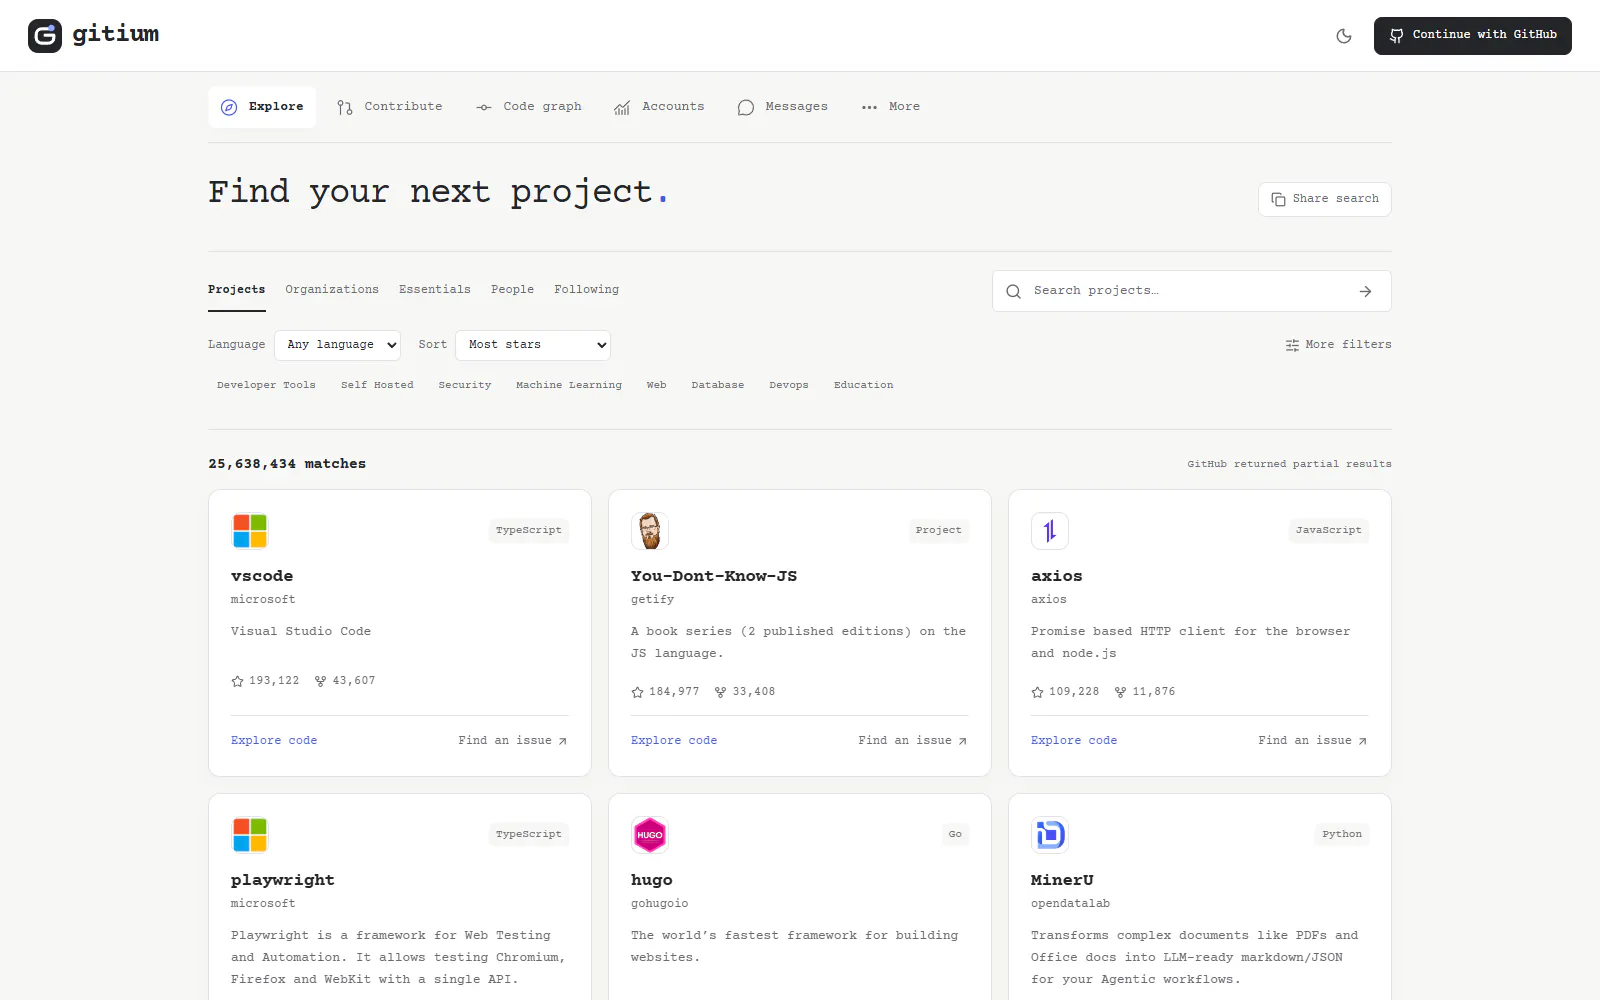This screenshot has height=1000, width=1600.
Task: Click the gohugoio owner name
Action: point(660,904)
